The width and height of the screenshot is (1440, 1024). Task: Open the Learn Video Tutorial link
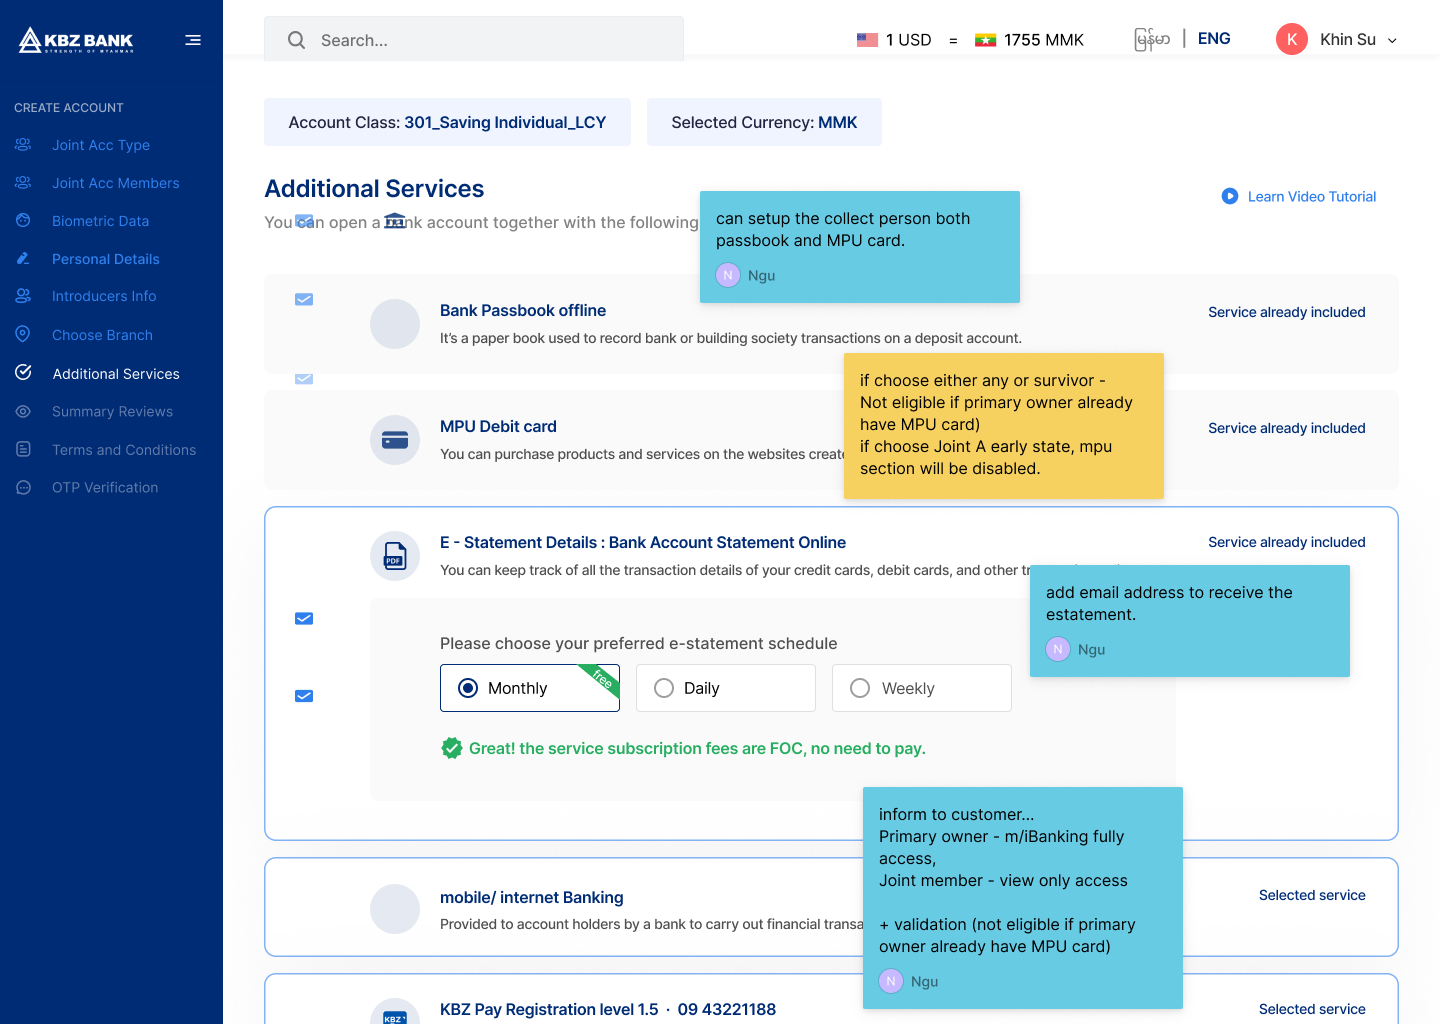(x=1312, y=196)
